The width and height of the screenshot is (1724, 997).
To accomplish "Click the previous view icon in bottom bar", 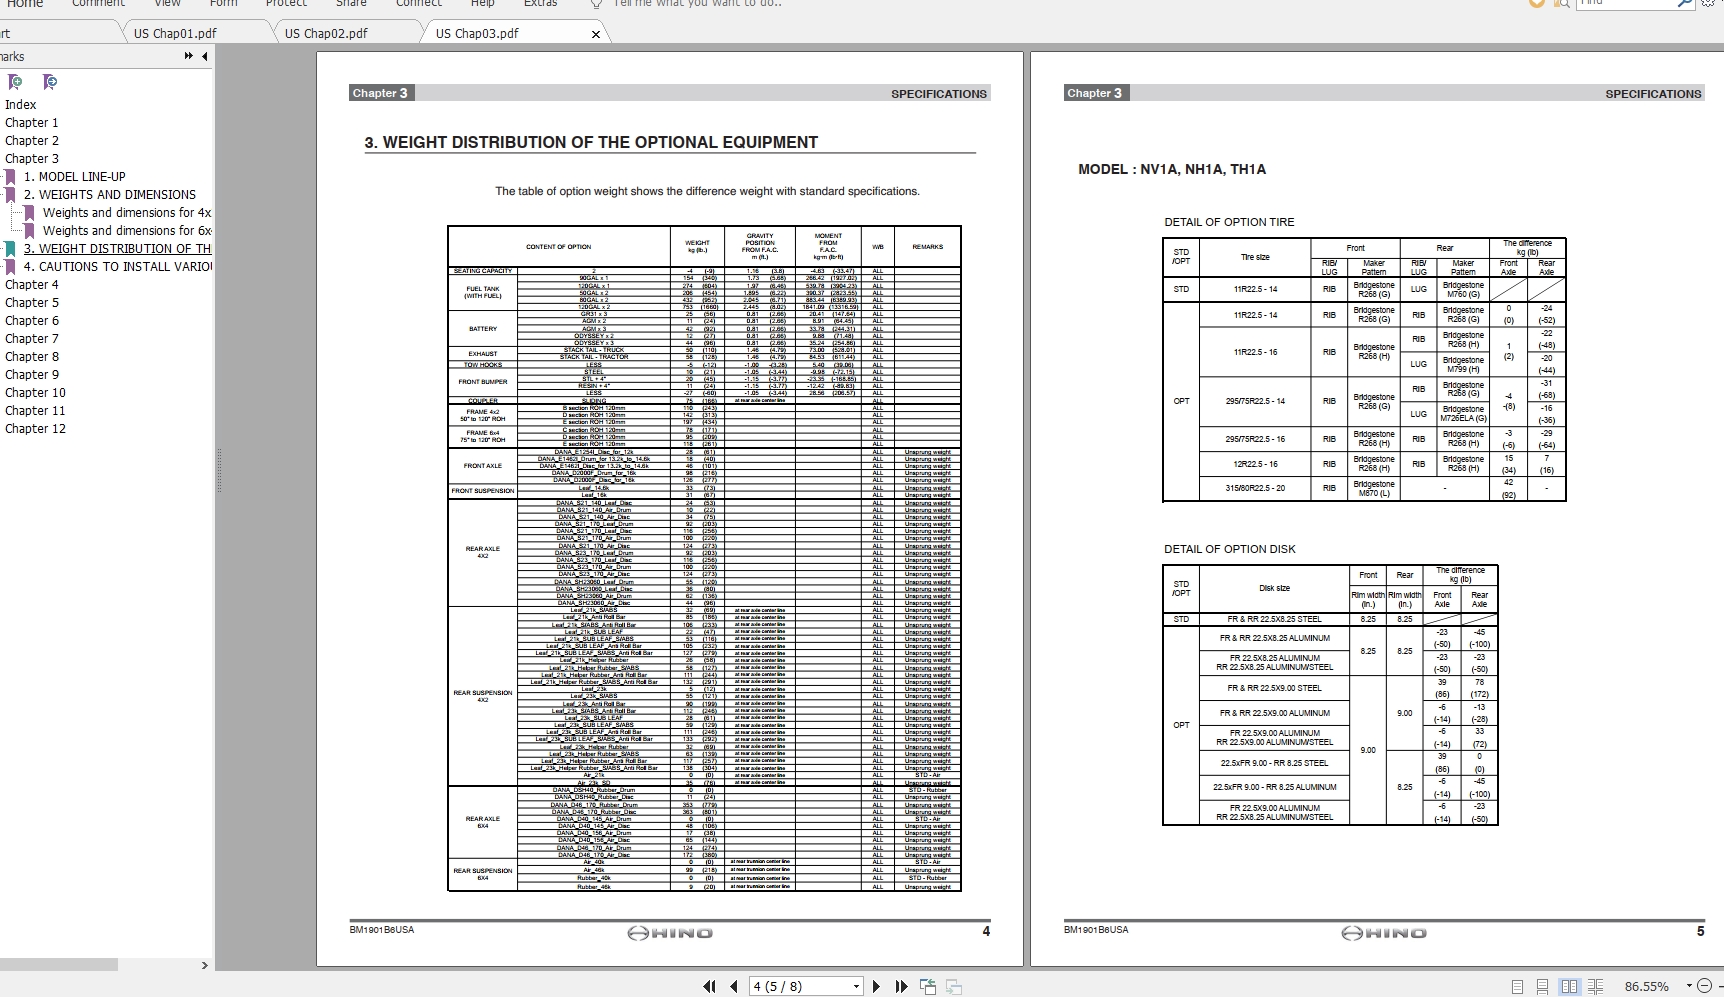I will point(928,986).
